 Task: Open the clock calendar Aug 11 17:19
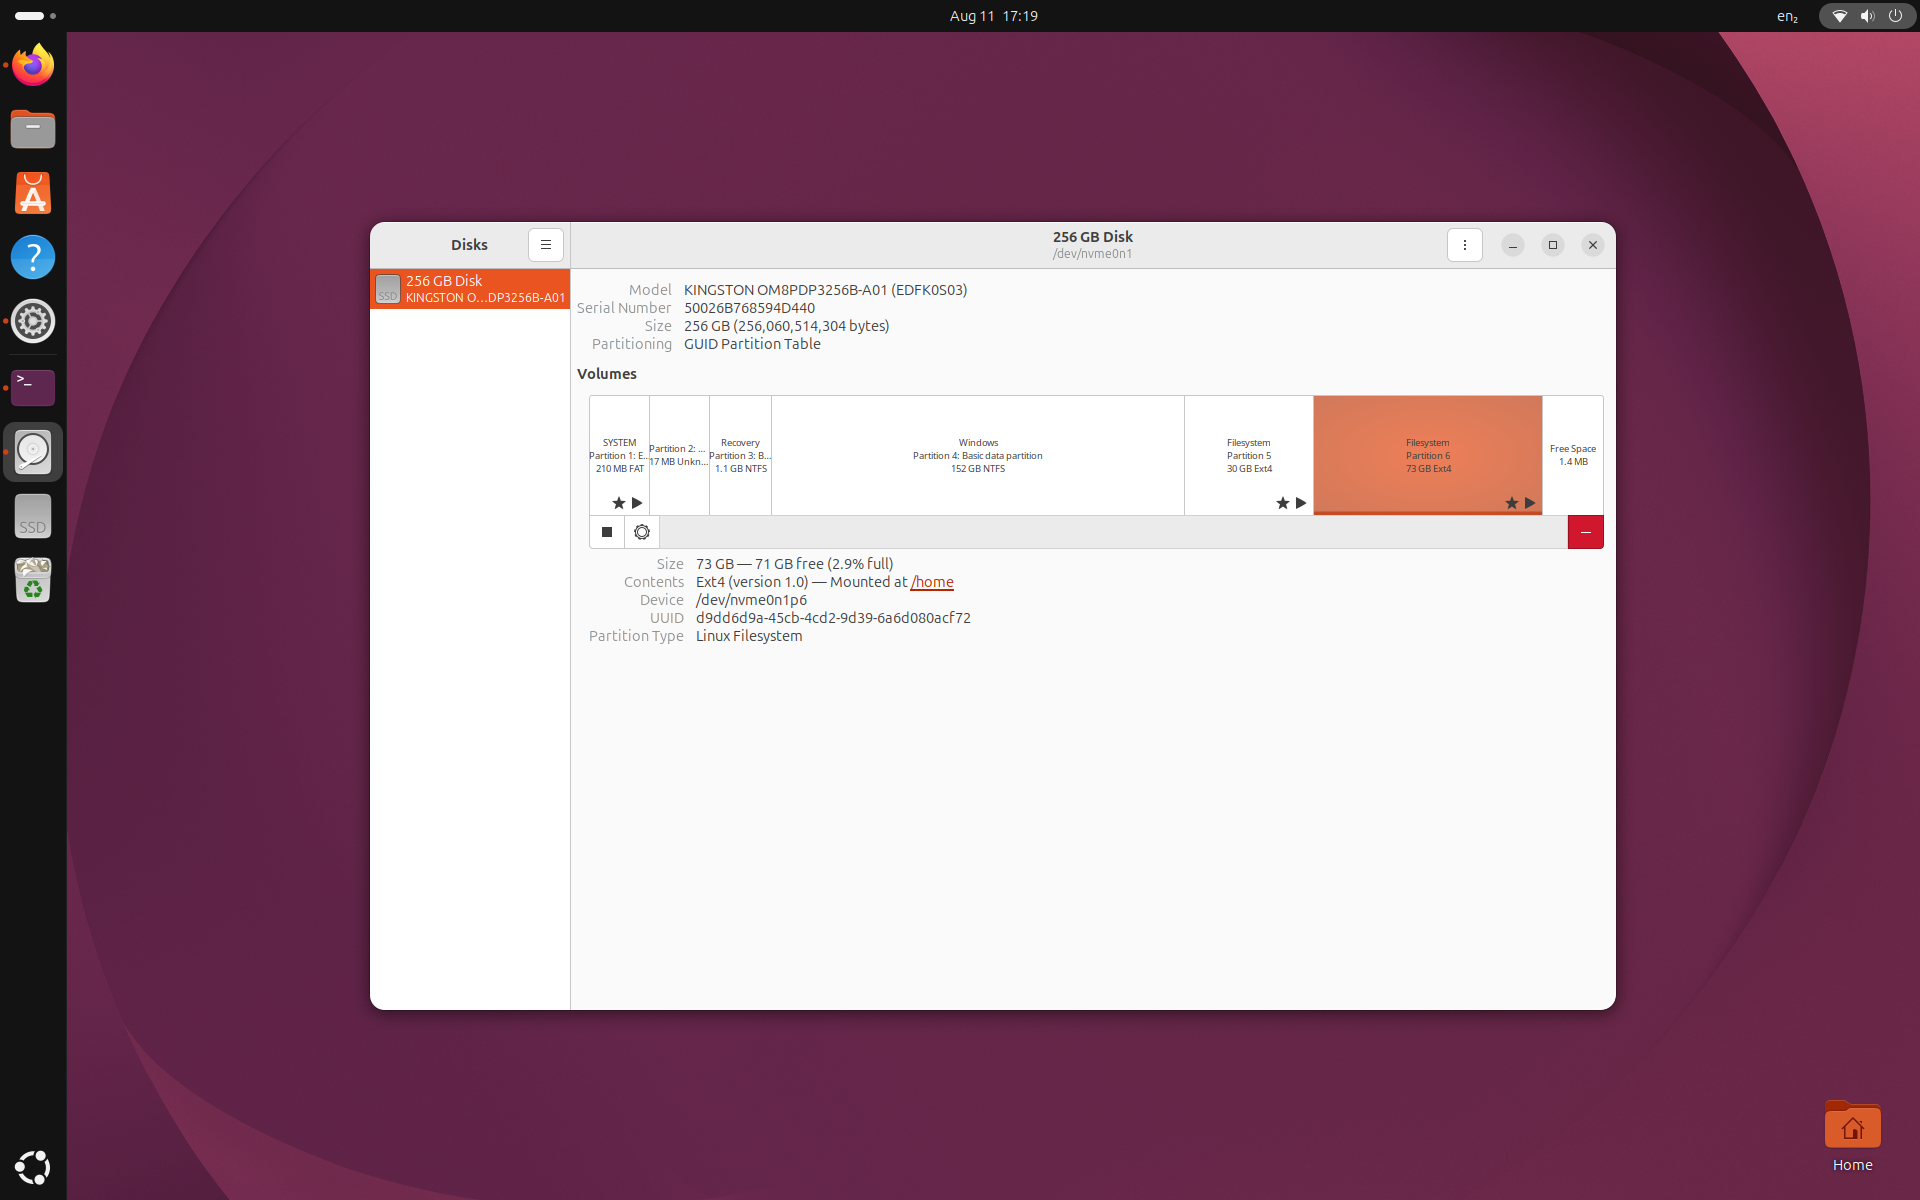[x=994, y=16]
